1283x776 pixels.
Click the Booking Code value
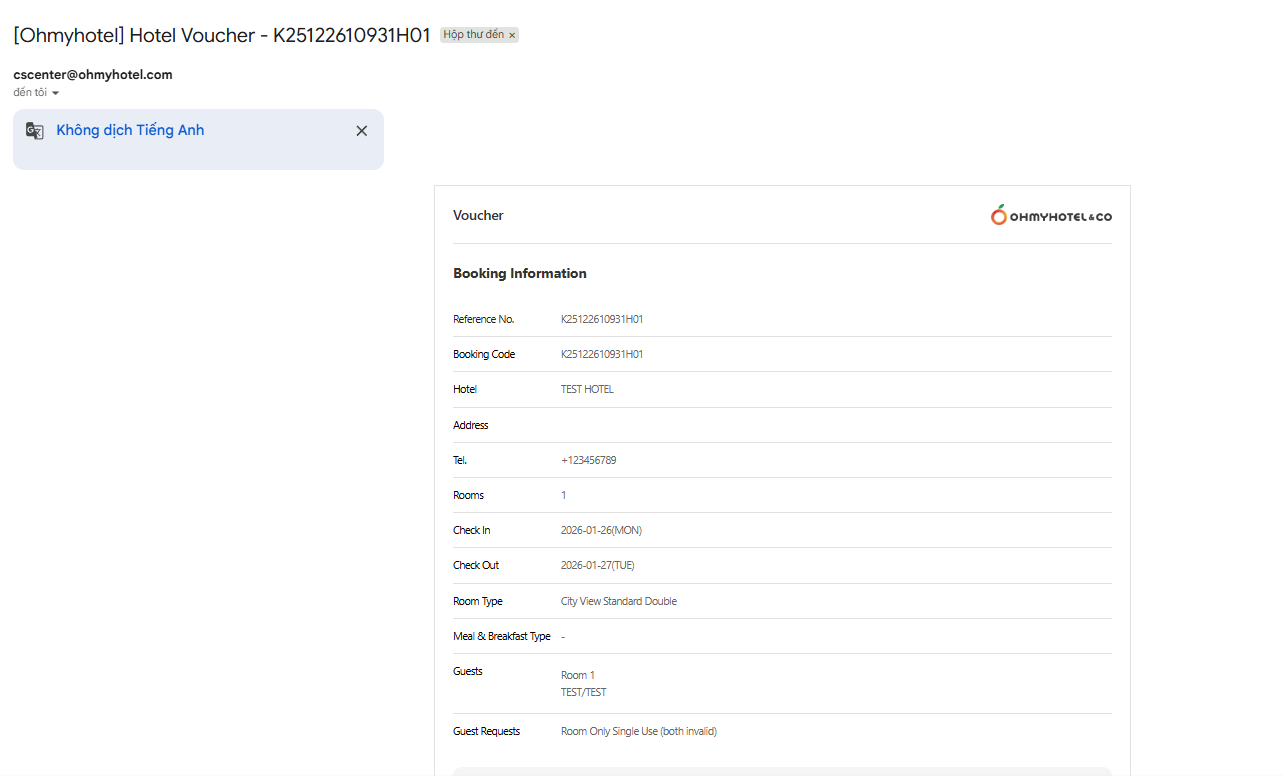tap(601, 354)
